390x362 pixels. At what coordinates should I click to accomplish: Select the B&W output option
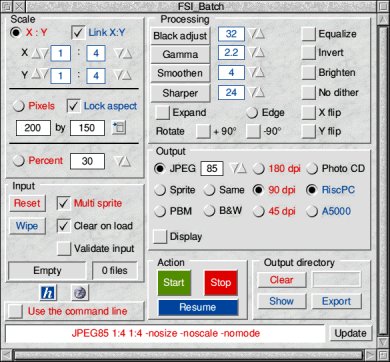(209, 211)
